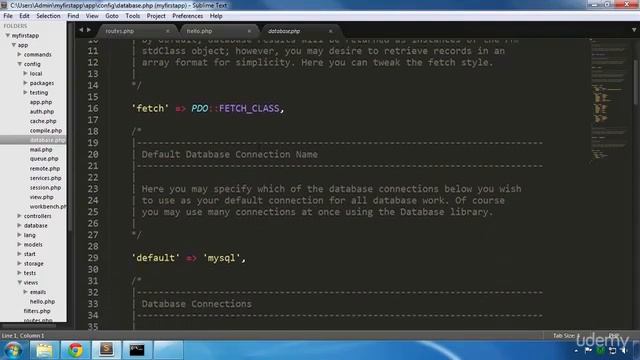Viewport: 640px width, 360px height.
Task: Collapse the config folder
Action: [19, 64]
